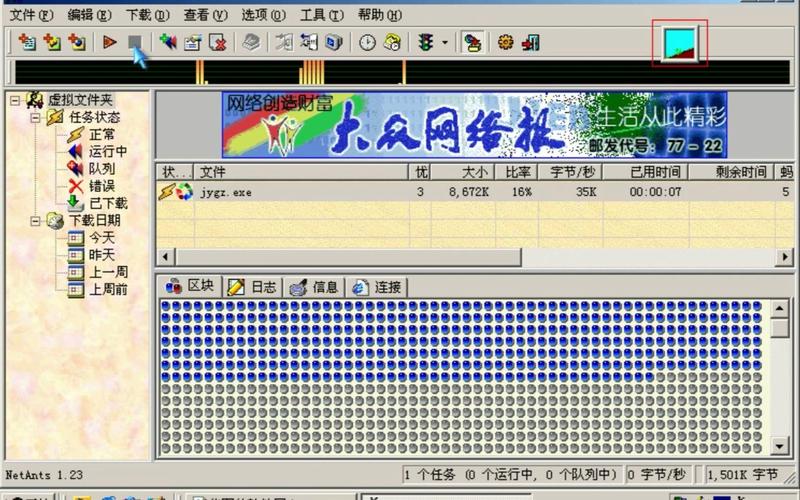Switch to the 日志 tab
800x500 pixels.
(x=254, y=287)
